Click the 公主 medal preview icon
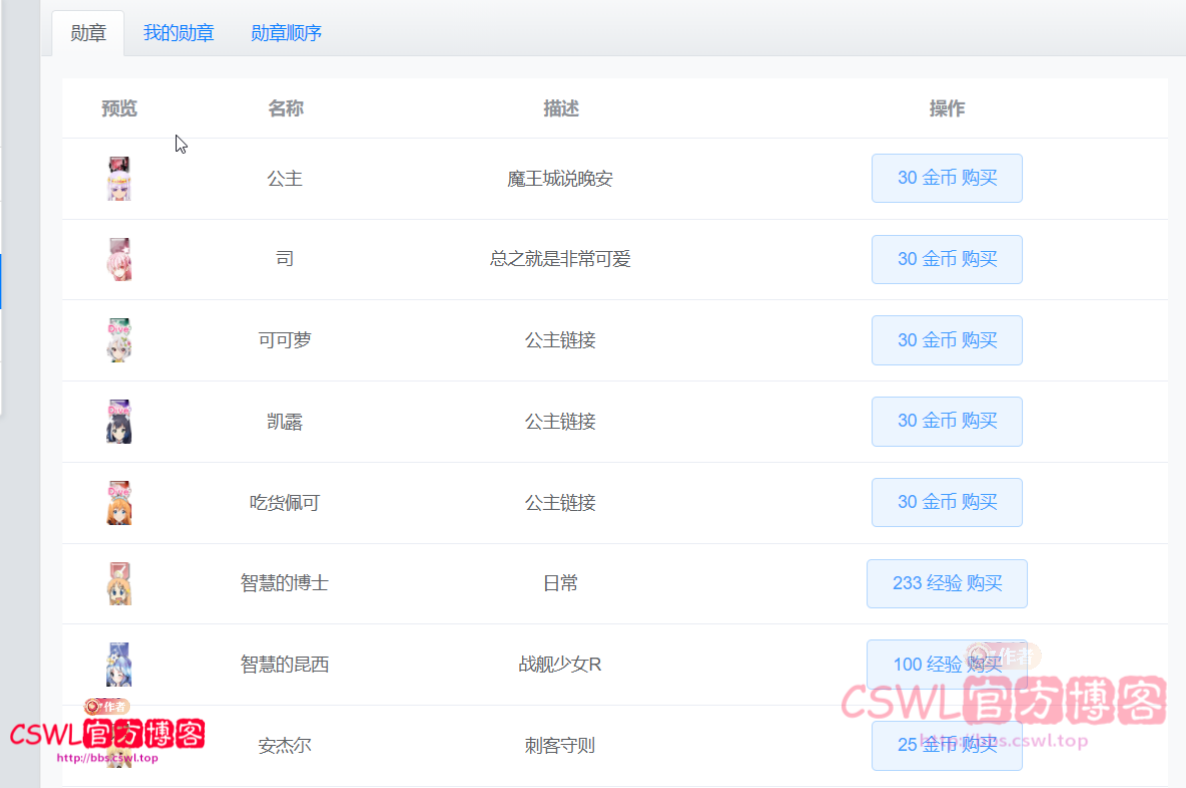Viewport: 1186px width, 788px height. tap(119, 179)
